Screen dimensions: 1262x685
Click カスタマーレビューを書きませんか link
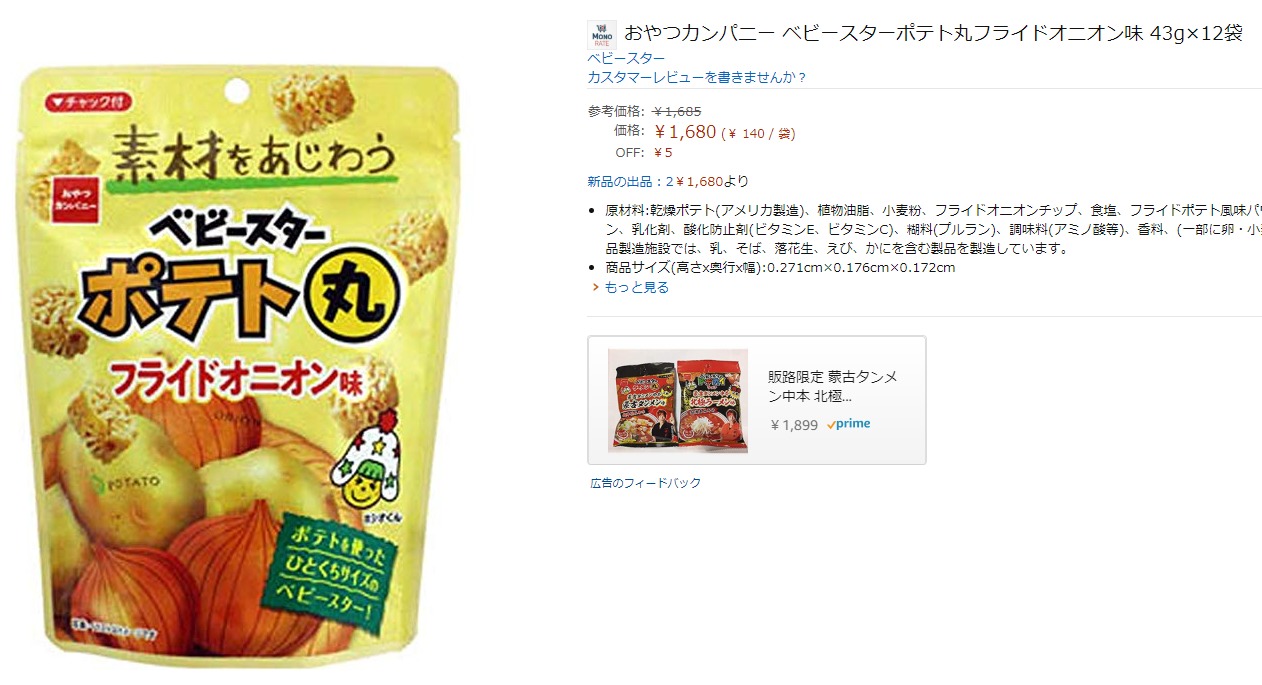tap(697, 77)
